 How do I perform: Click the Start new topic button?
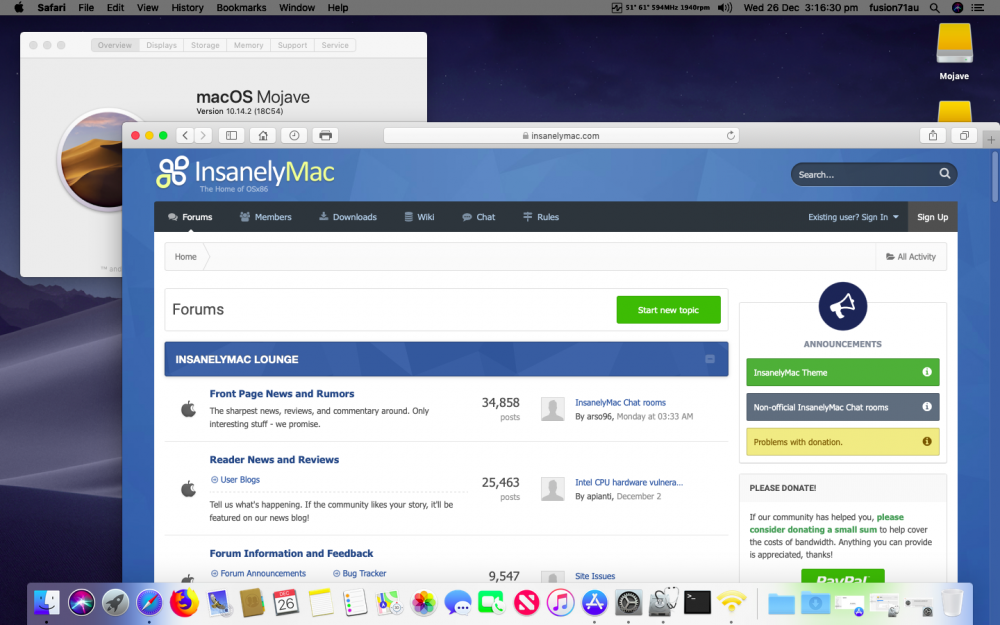click(x=668, y=310)
